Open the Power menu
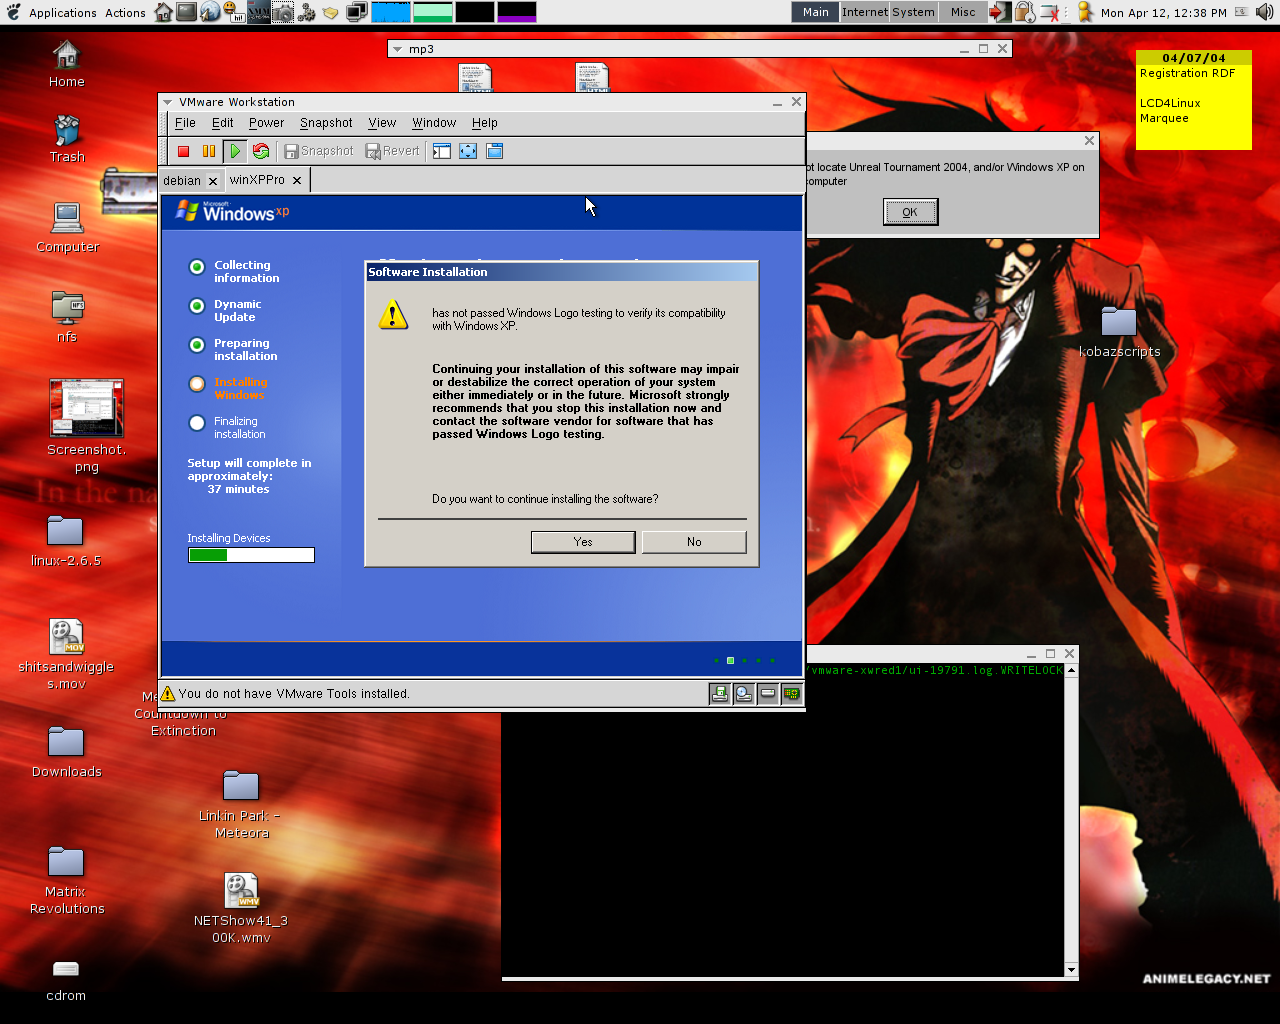1280x1024 pixels. point(266,123)
